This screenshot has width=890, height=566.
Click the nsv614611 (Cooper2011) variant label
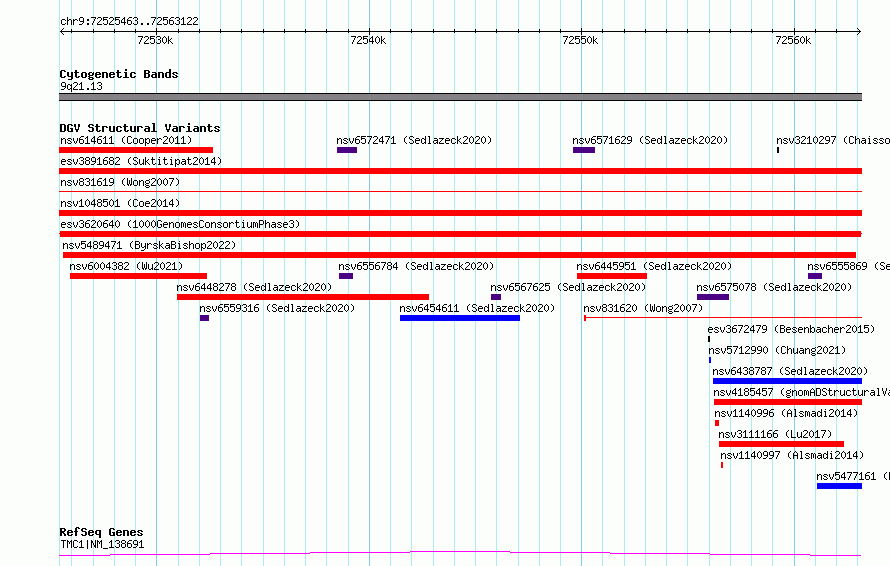point(126,140)
